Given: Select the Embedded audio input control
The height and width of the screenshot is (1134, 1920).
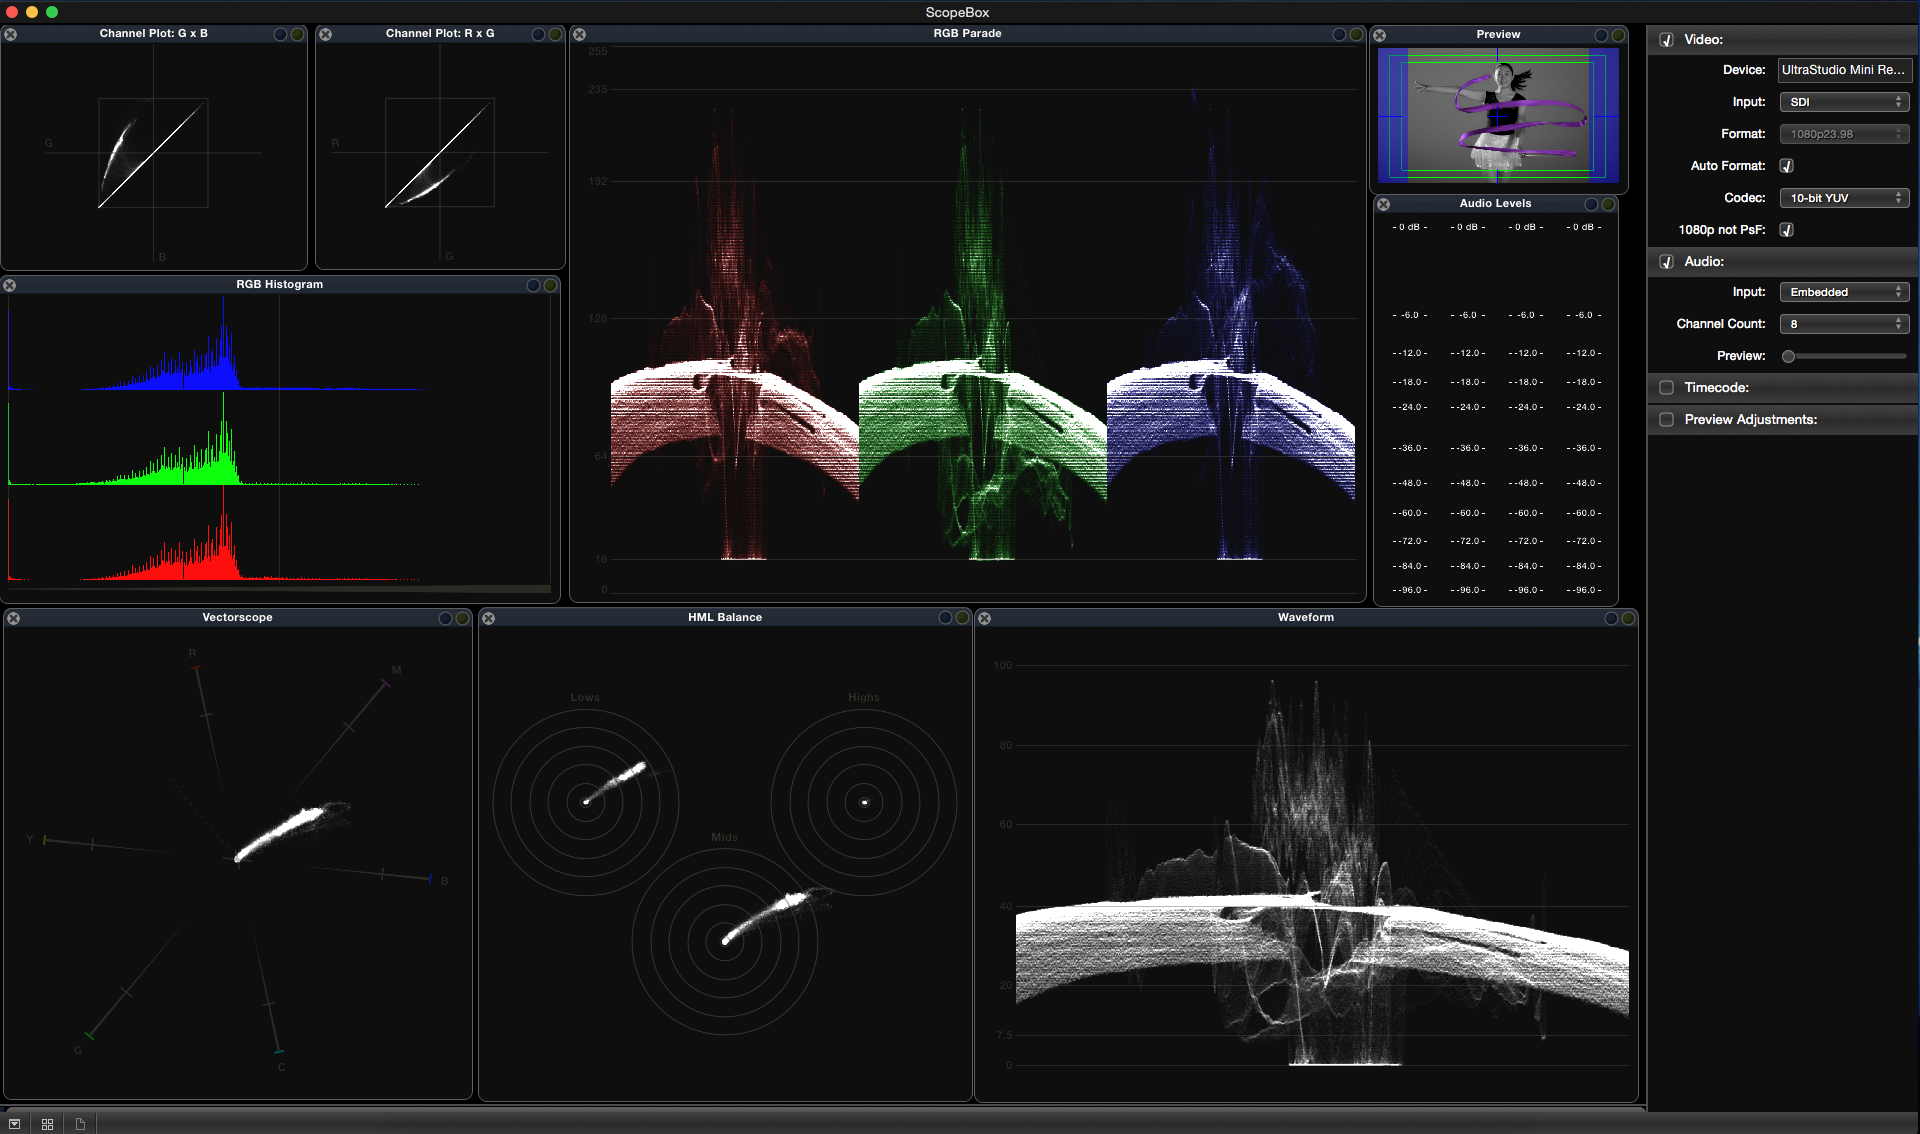Looking at the screenshot, I should click(1843, 291).
